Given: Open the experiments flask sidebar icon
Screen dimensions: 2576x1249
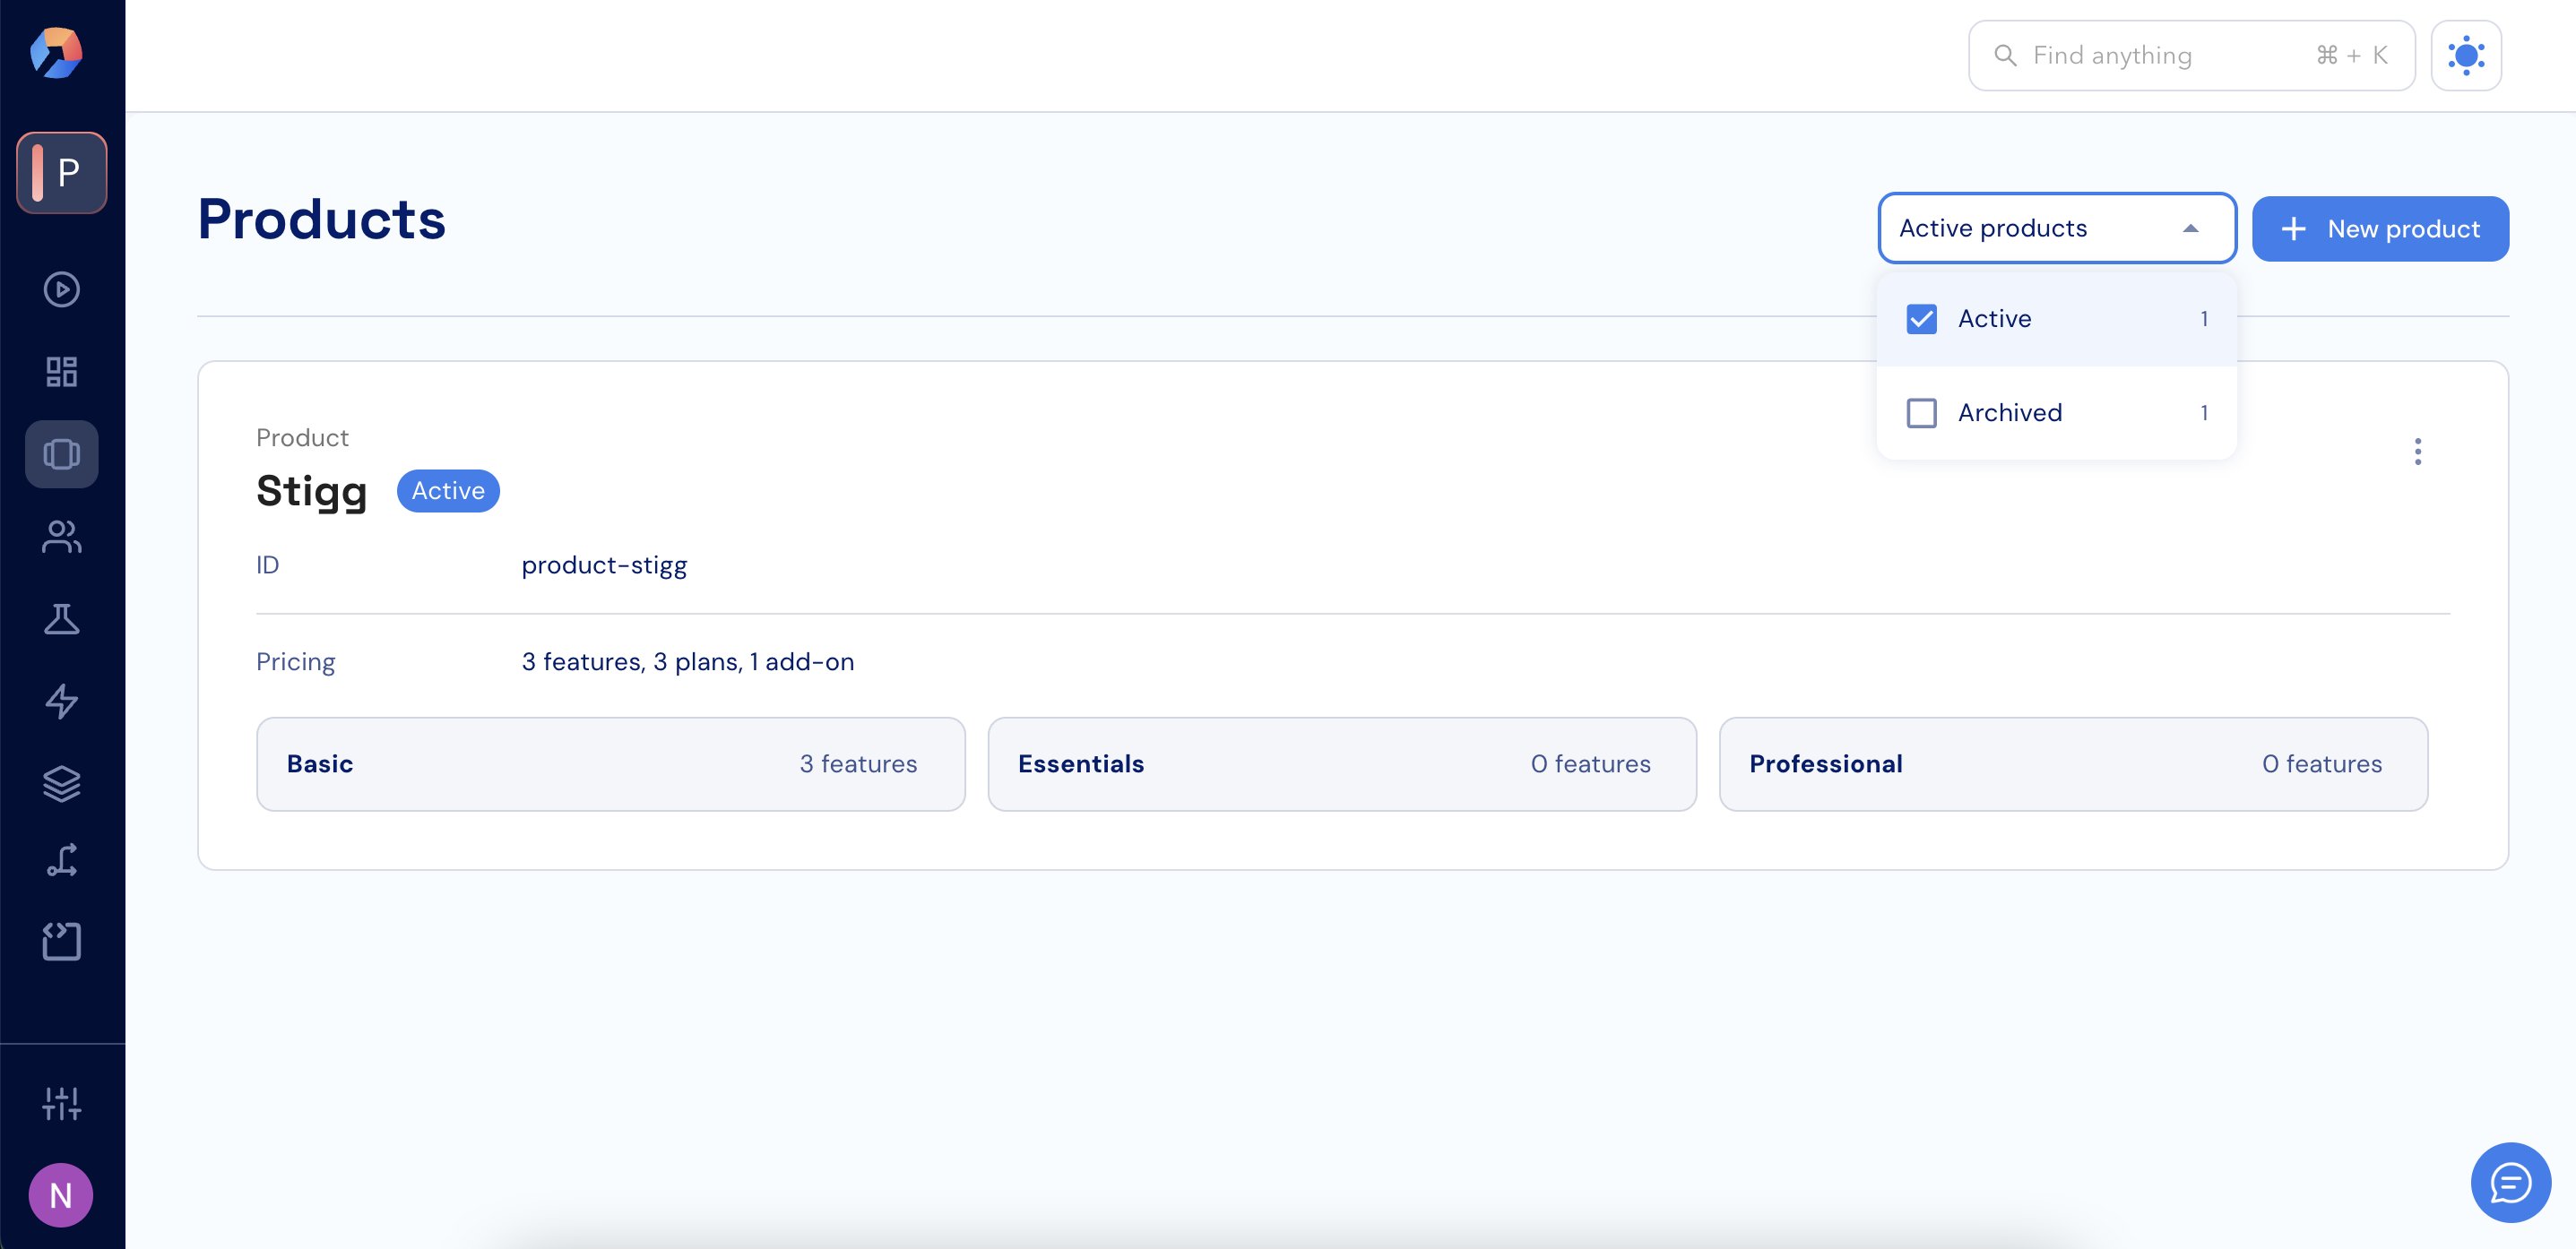Looking at the screenshot, I should pos(61,619).
